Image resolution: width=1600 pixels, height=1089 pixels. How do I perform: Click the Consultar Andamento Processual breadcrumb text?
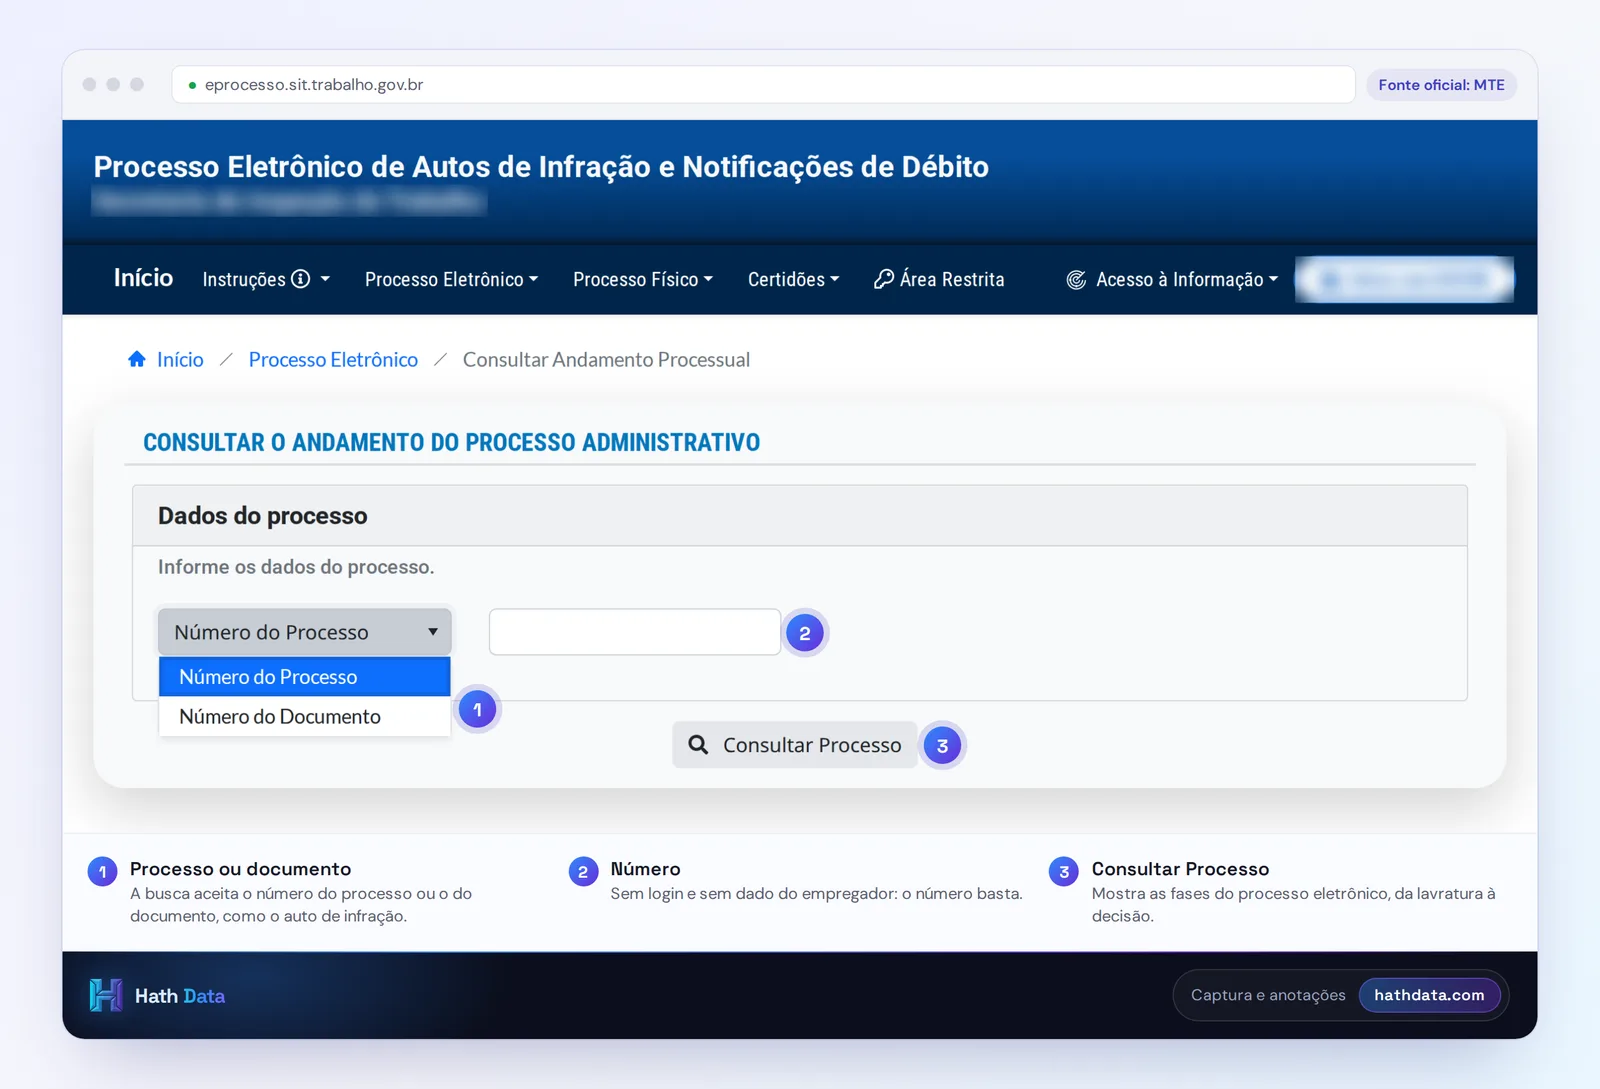tap(606, 360)
